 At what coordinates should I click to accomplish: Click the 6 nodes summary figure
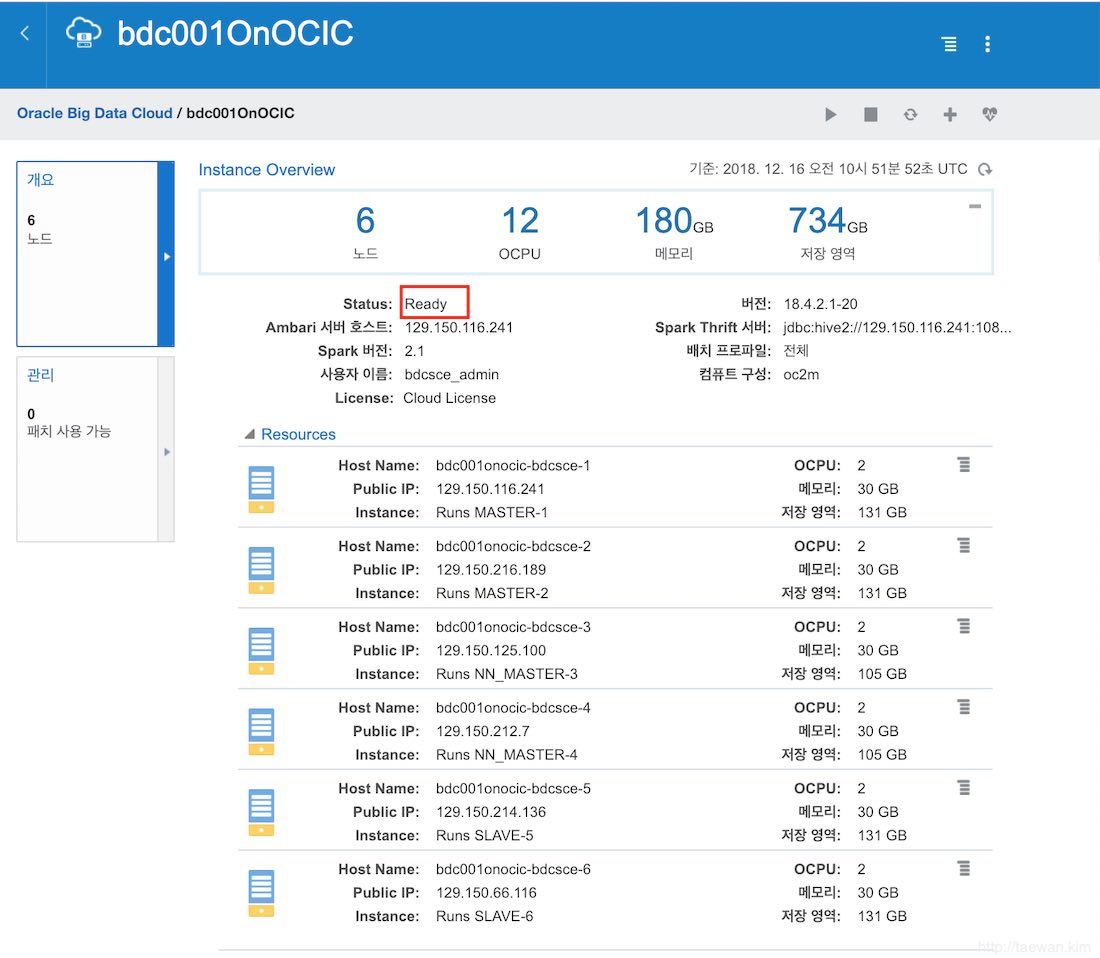pyautogui.click(x=365, y=220)
